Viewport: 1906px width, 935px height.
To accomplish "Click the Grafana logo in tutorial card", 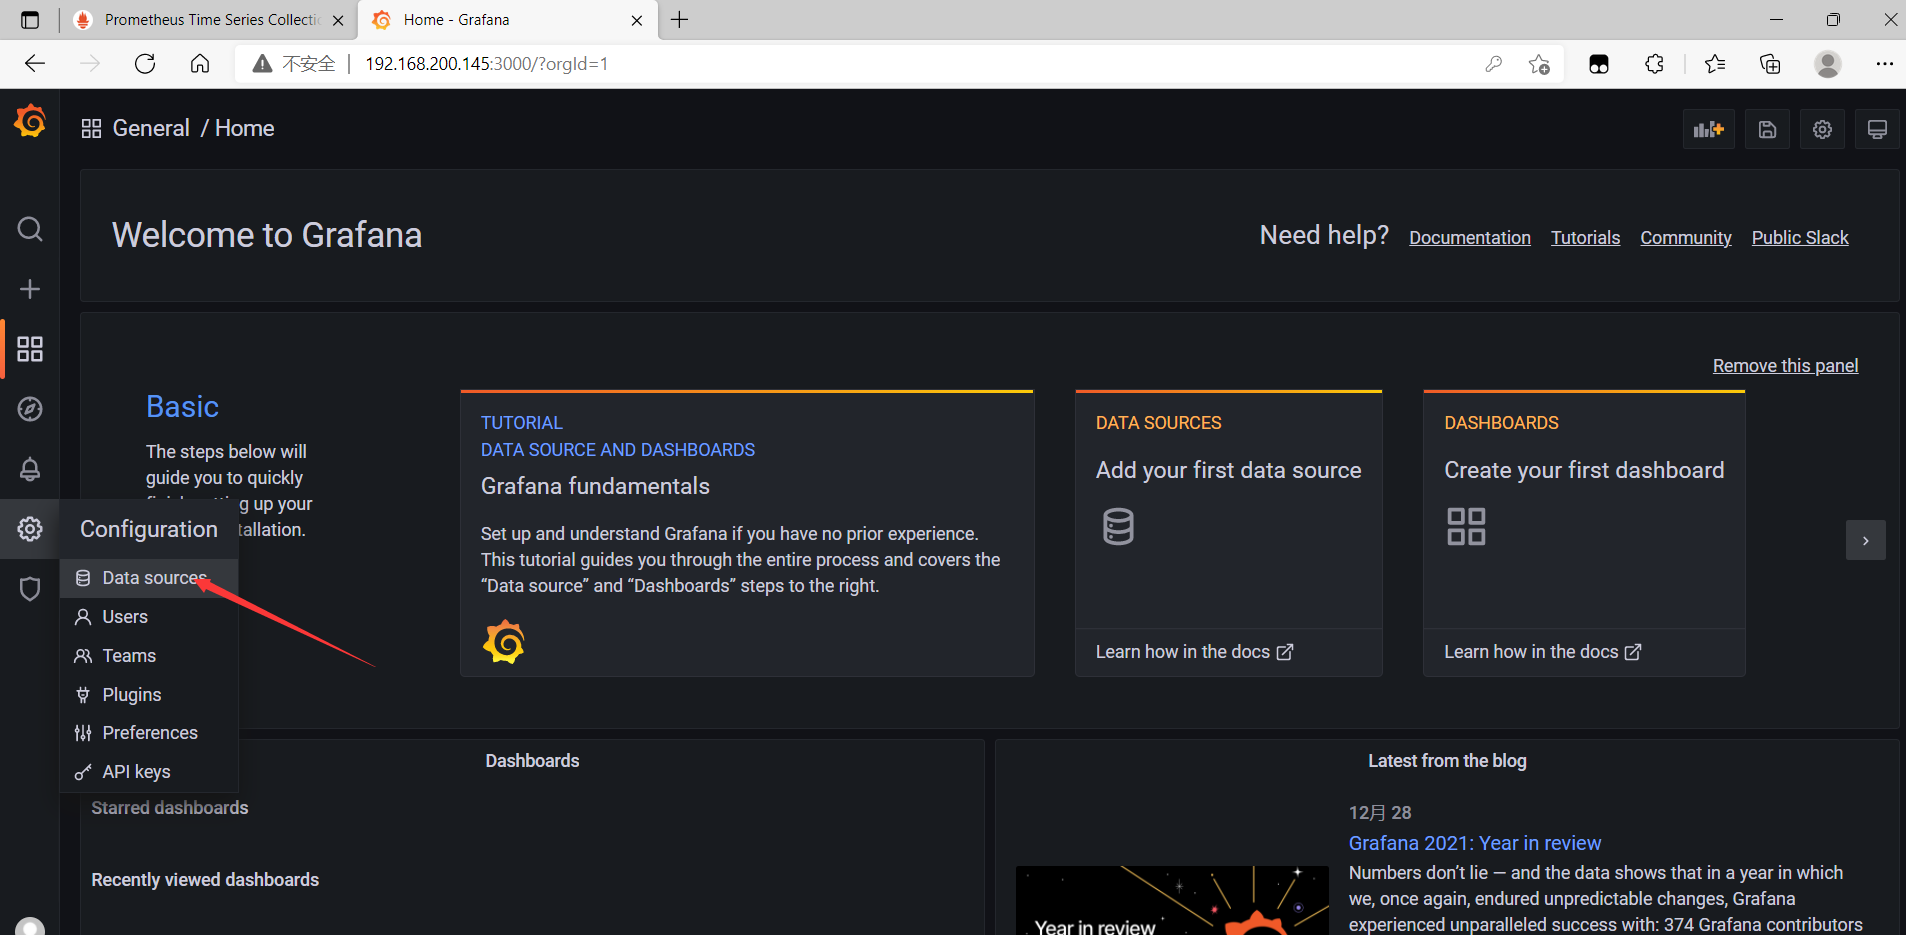I will tap(504, 642).
